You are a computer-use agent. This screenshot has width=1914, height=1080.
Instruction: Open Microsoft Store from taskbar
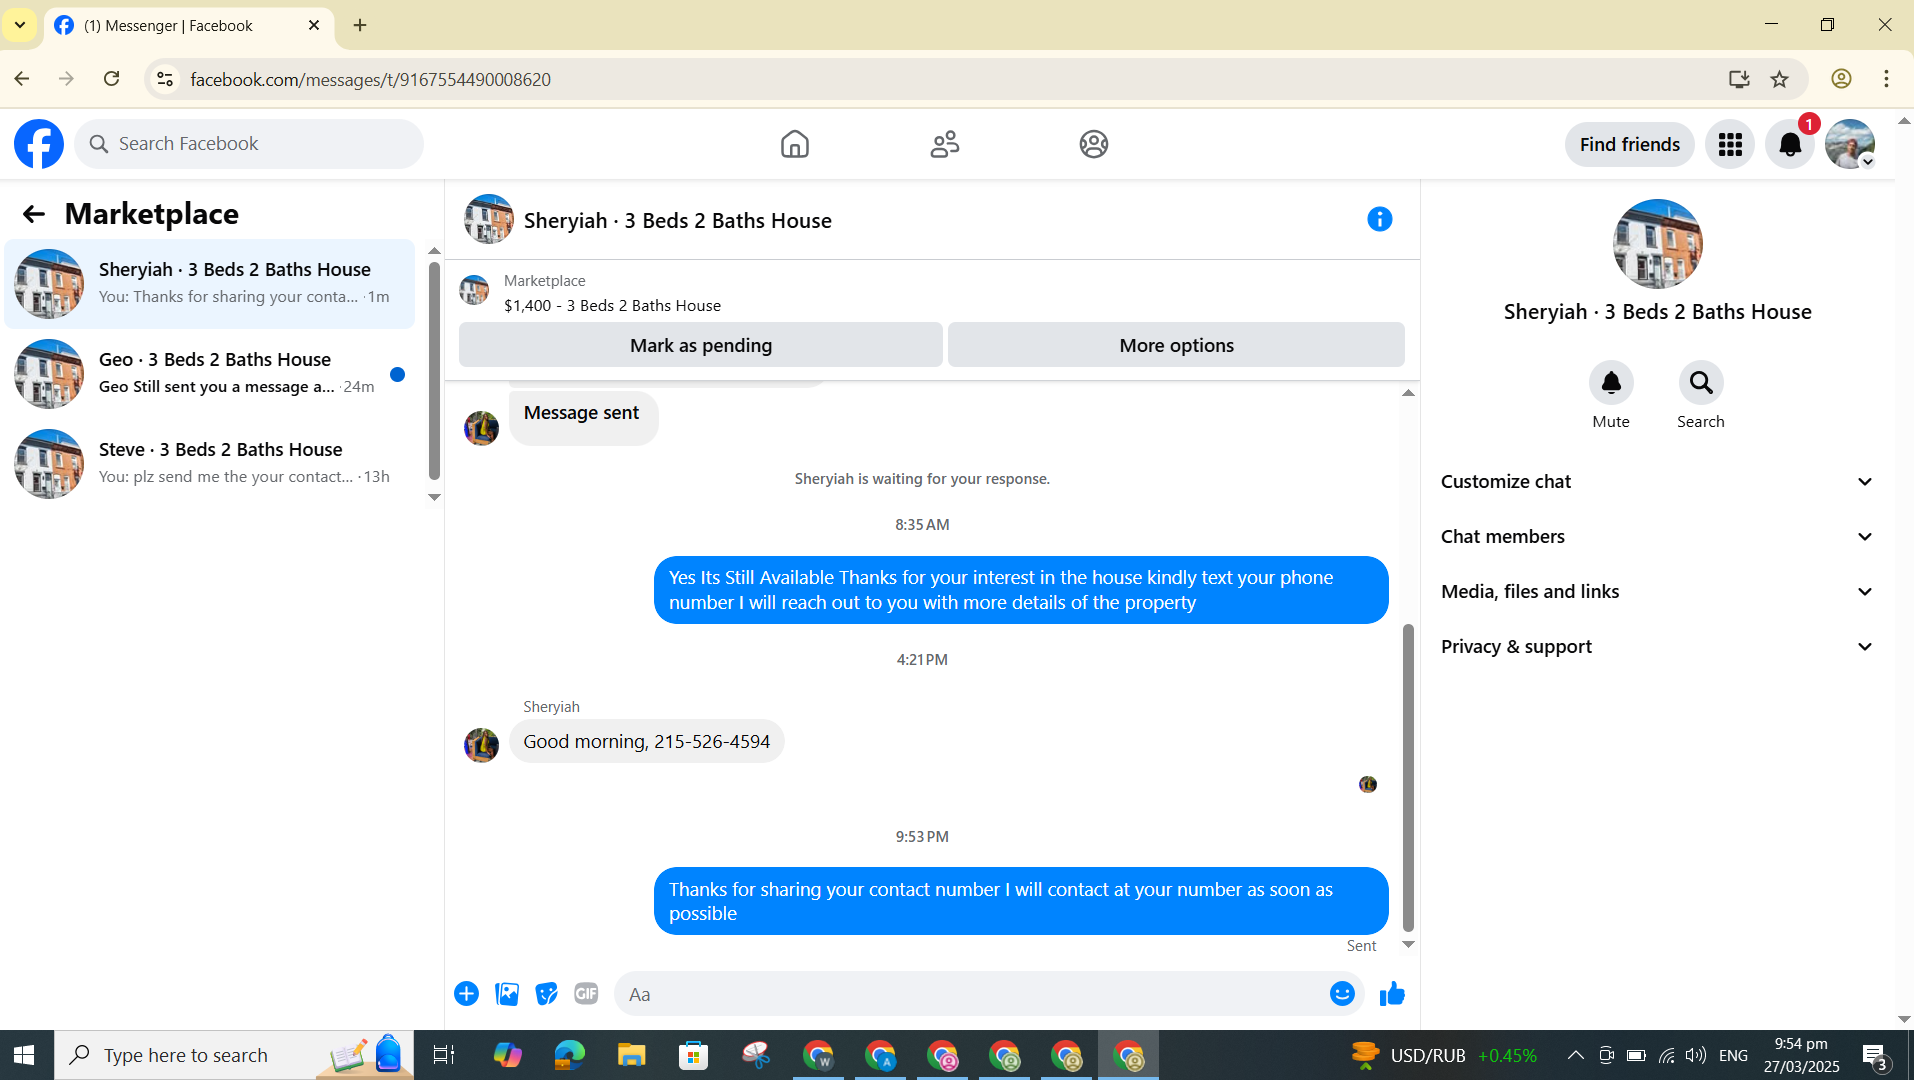click(693, 1055)
